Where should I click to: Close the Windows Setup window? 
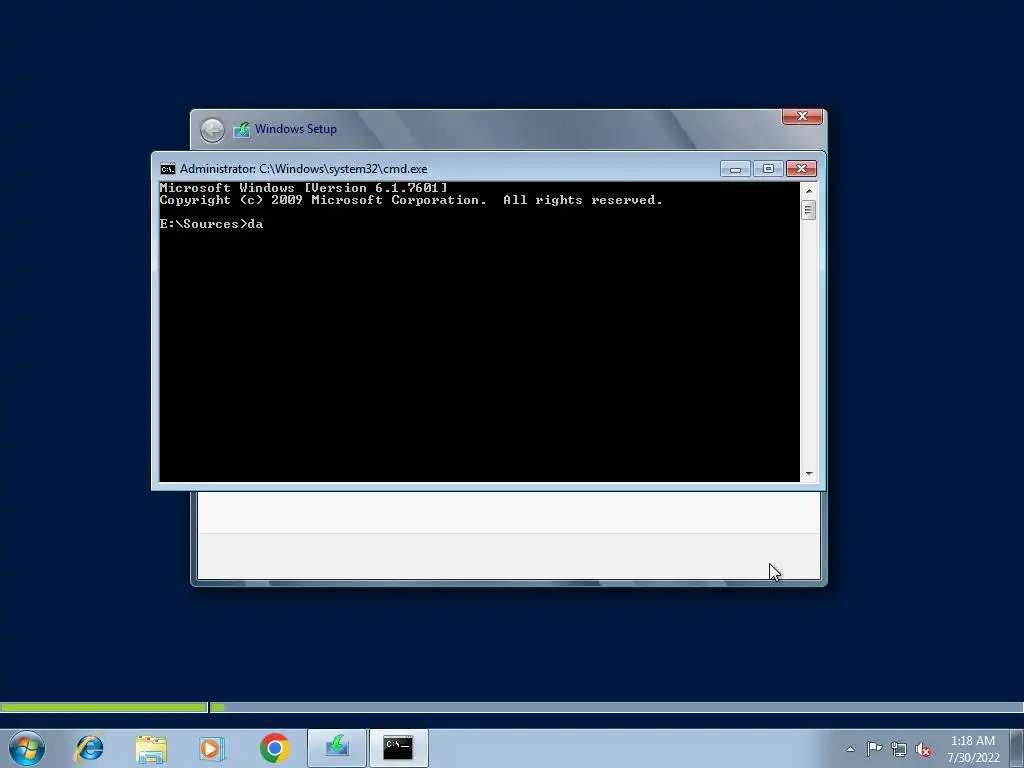click(802, 116)
